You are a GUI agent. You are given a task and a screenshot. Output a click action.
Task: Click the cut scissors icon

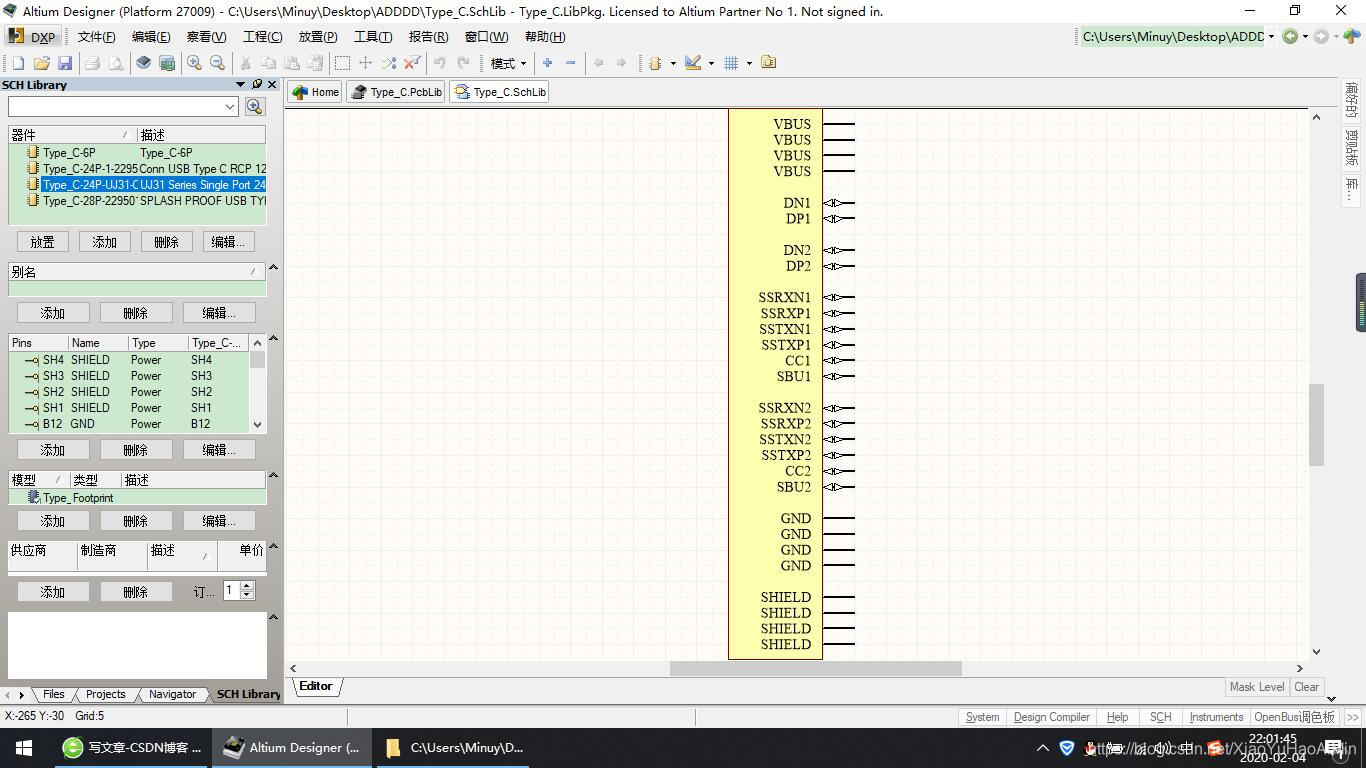(x=244, y=63)
